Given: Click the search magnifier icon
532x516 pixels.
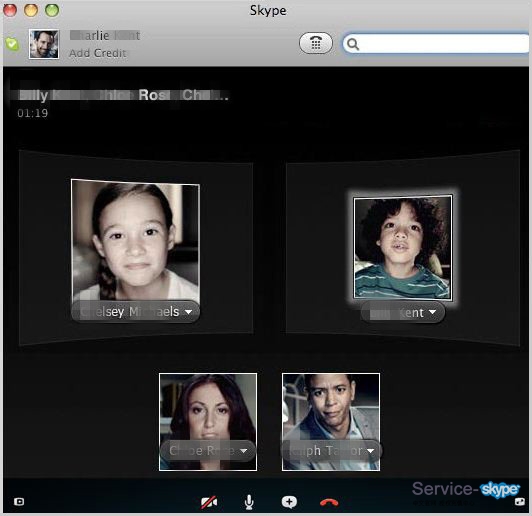Looking at the screenshot, I should (353, 44).
